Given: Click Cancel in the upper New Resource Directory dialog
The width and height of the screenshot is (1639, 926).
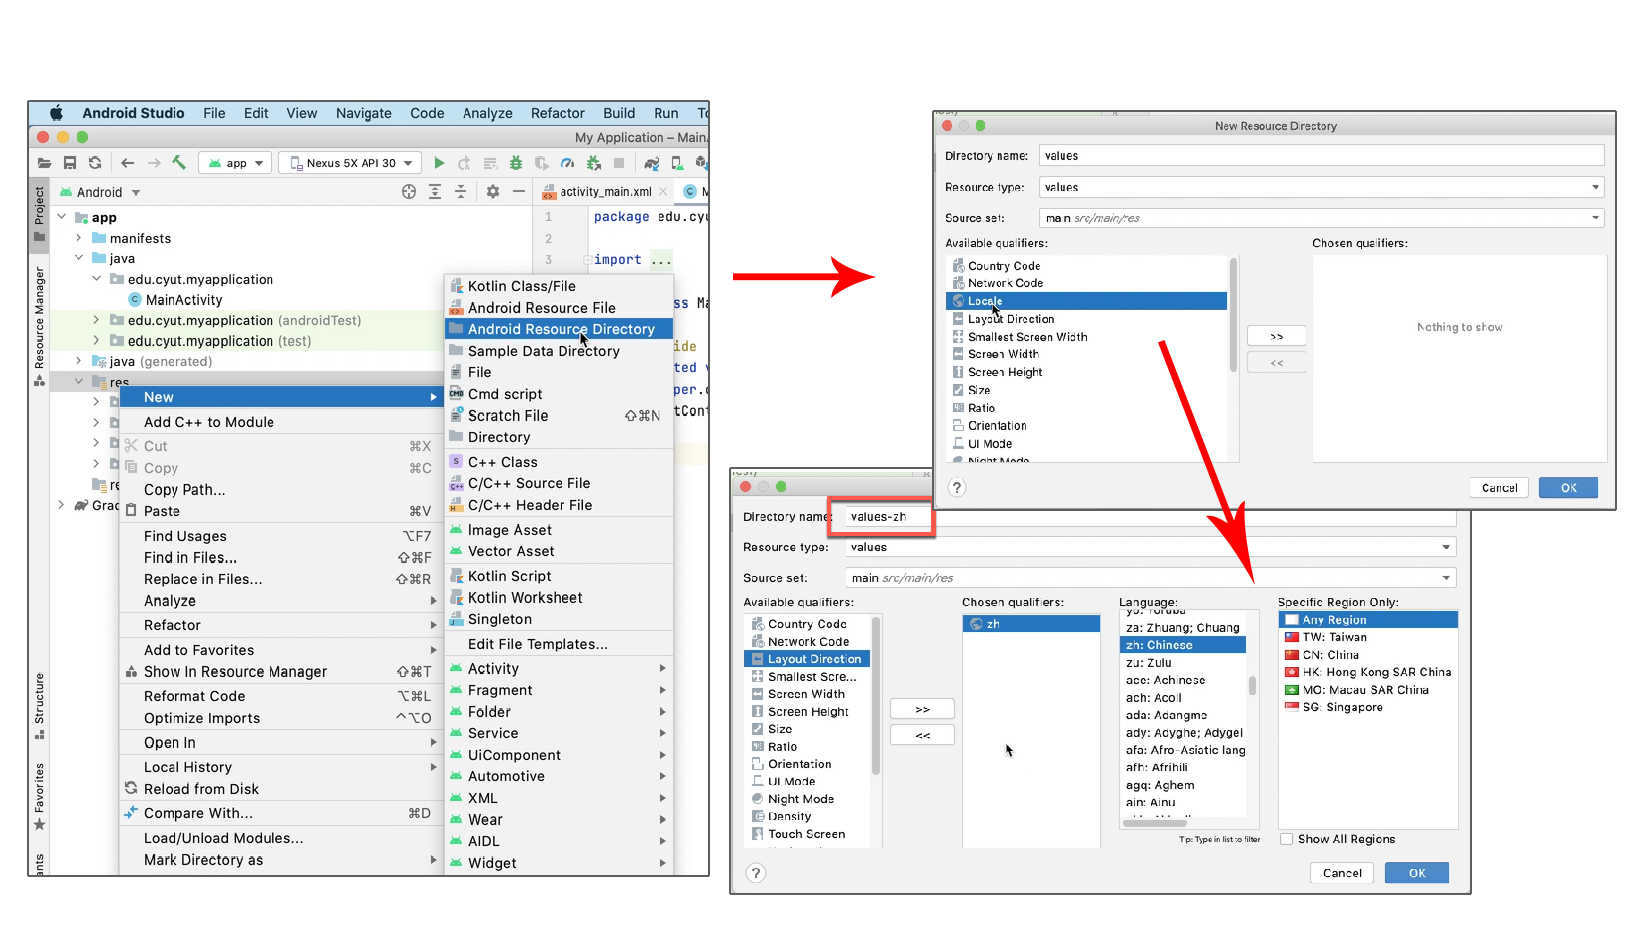Looking at the screenshot, I should 1499,488.
